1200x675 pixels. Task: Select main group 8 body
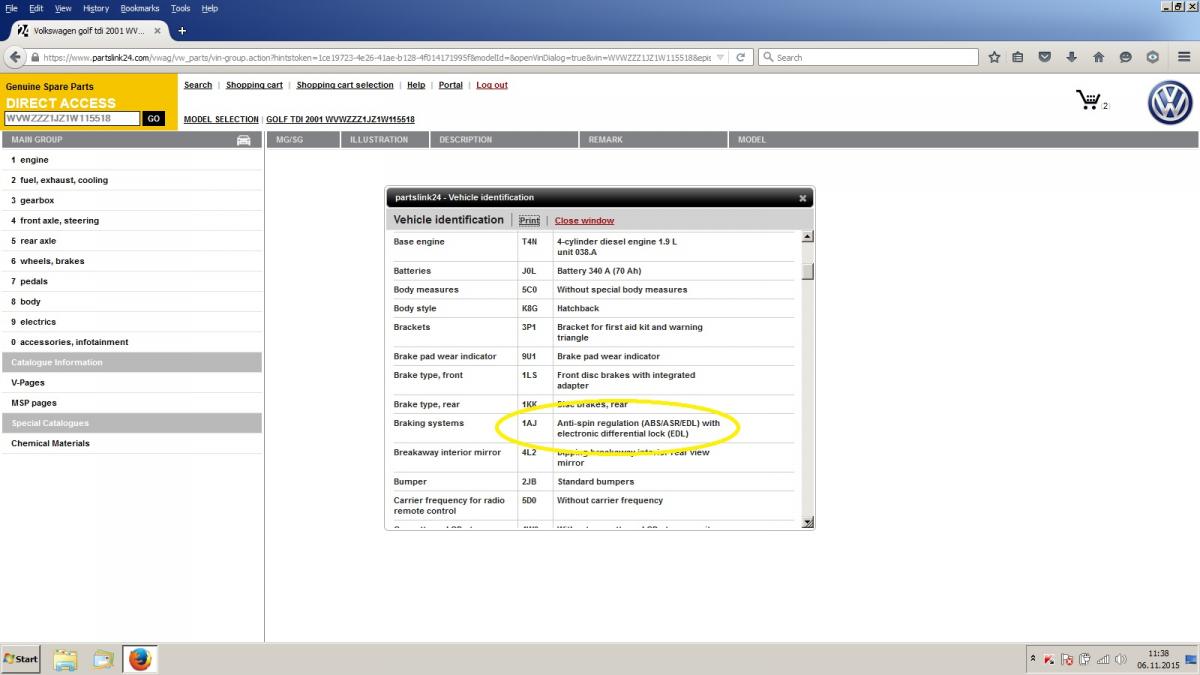coord(132,301)
